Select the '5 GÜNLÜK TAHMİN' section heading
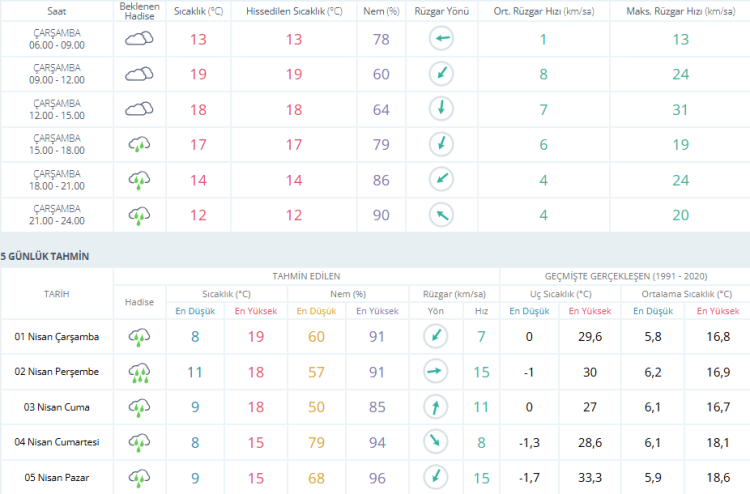Image resolution: width=750 pixels, height=494 pixels. click(x=45, y=256)
